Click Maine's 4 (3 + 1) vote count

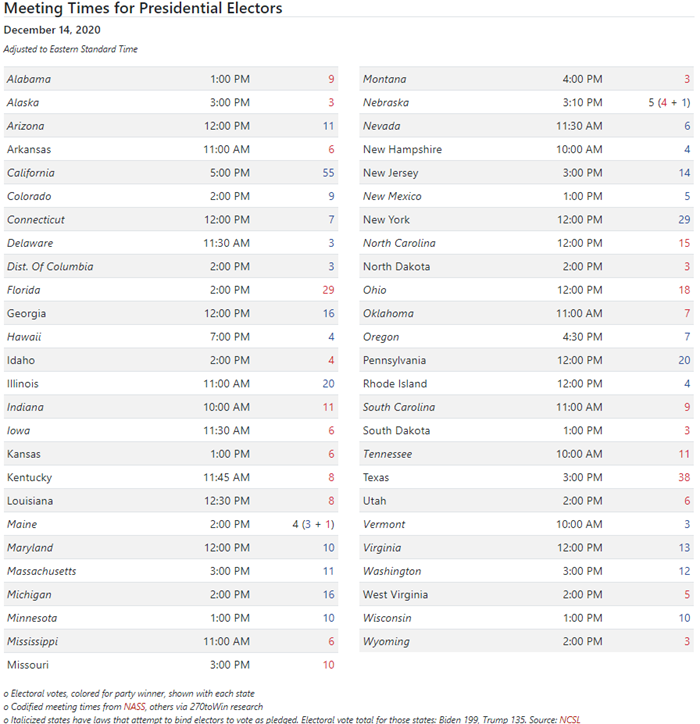(313, 525)
